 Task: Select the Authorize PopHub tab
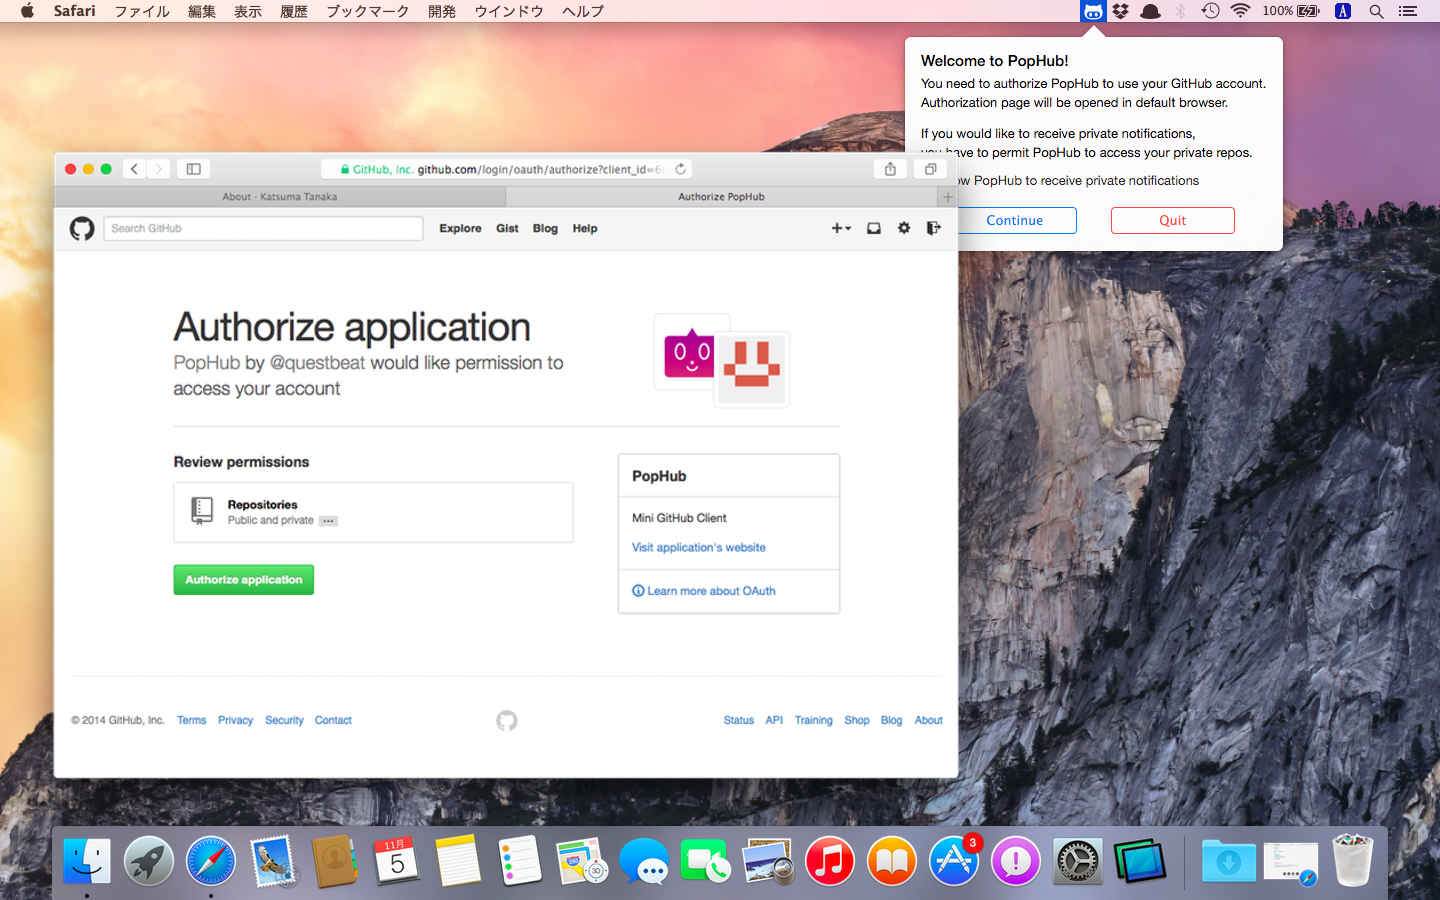[722, 197]
